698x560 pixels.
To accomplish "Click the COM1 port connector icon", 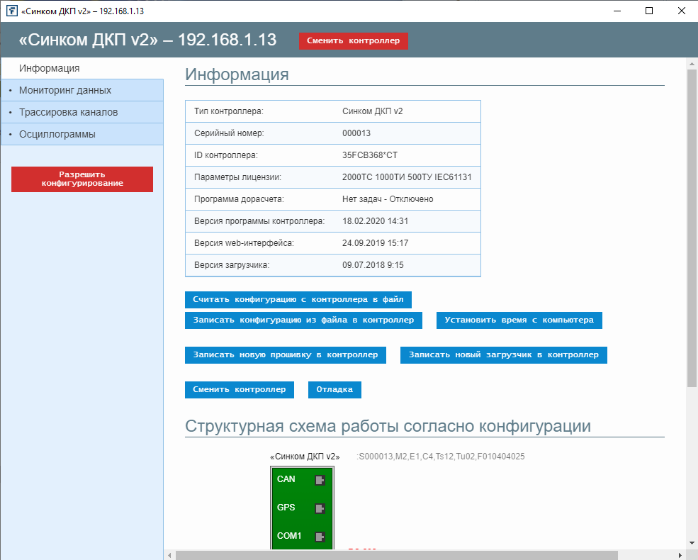I will click(320, 537).
